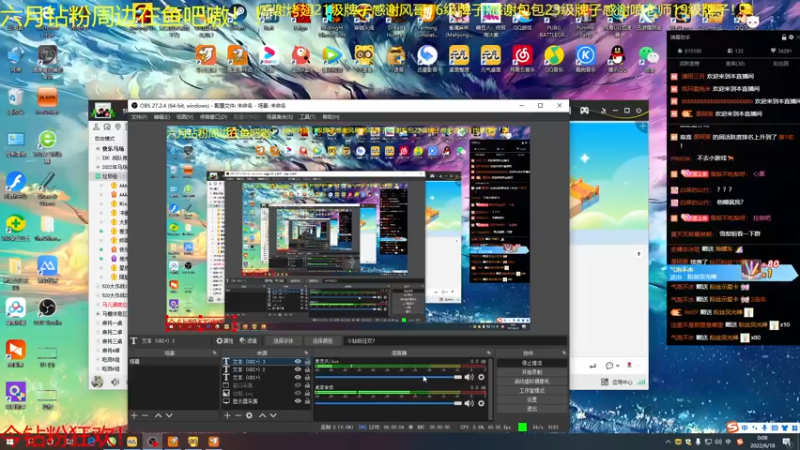The image size is (800, 450).
Task: Open 停靠窗口(D) menu in OBS
Action: tap(213, 117)
